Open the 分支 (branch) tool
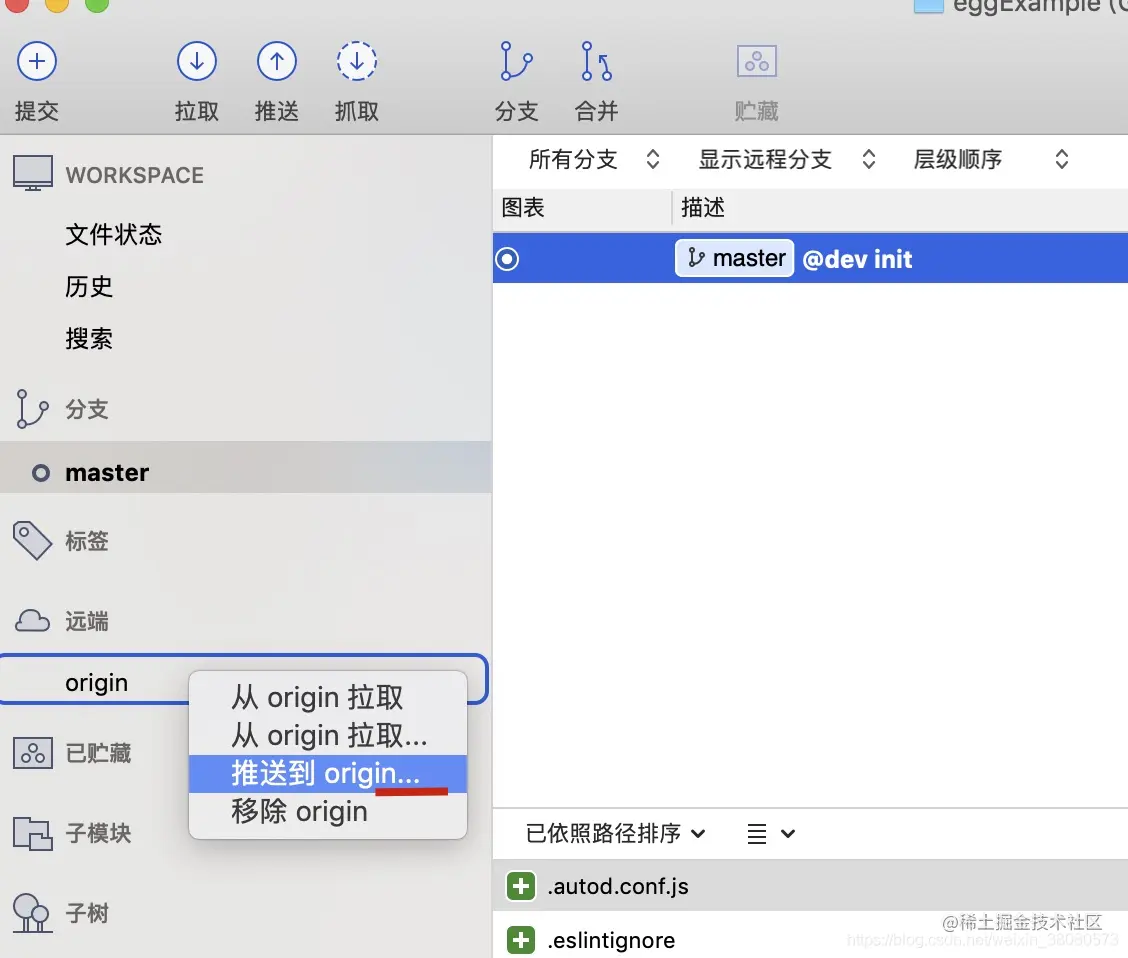The image size is (1128, 958). 517,61
